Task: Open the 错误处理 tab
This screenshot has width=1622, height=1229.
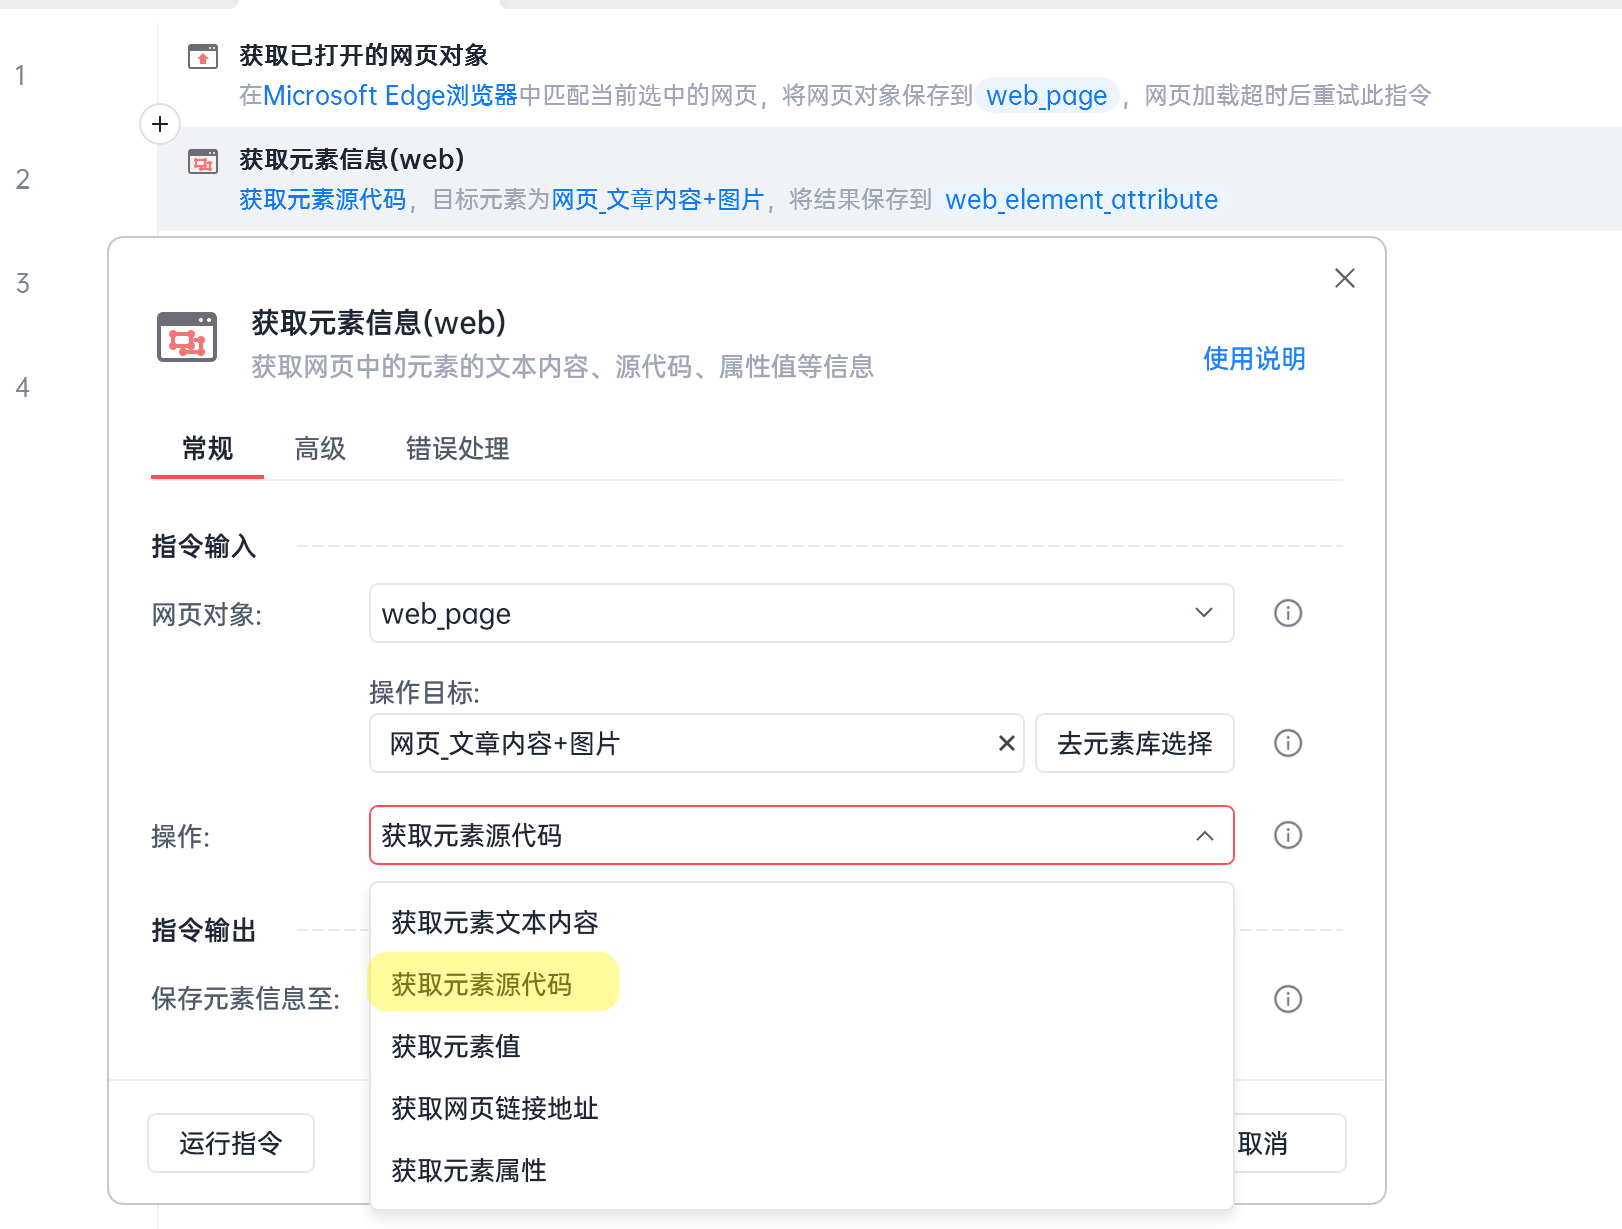Action: (457, 449)
